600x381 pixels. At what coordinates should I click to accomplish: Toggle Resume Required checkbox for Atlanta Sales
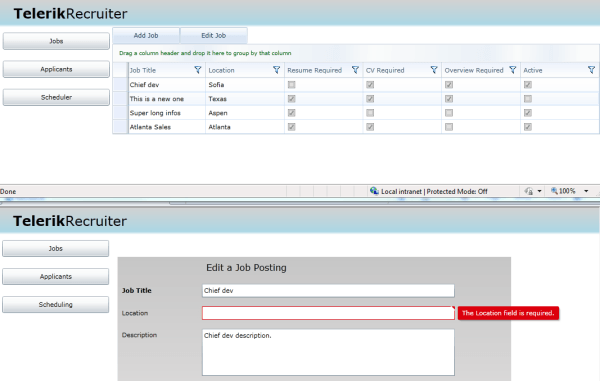tap(292, 127)
